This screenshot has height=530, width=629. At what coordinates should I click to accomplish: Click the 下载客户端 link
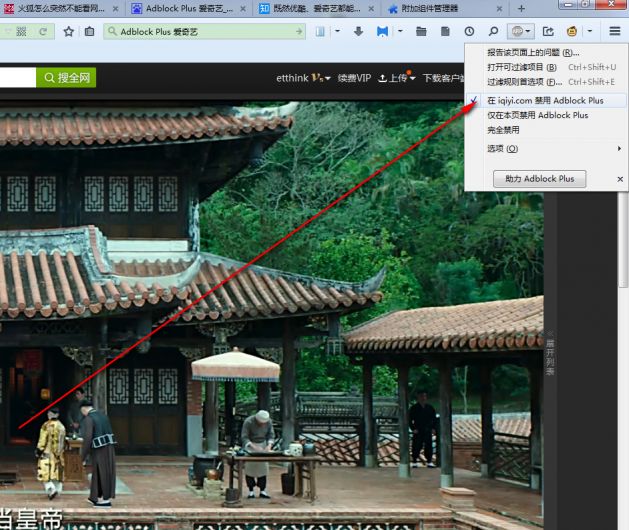coord(443,78)
